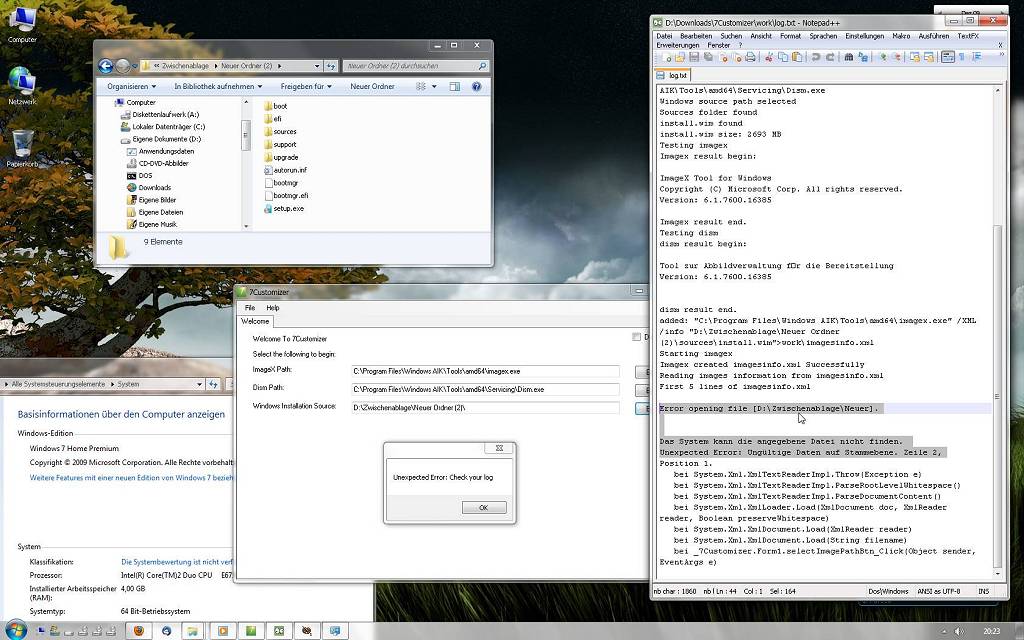Select the Welcome tab in 7Customizer
The height and width of the screenshot is (640, 1024).
tap(255, 321)
